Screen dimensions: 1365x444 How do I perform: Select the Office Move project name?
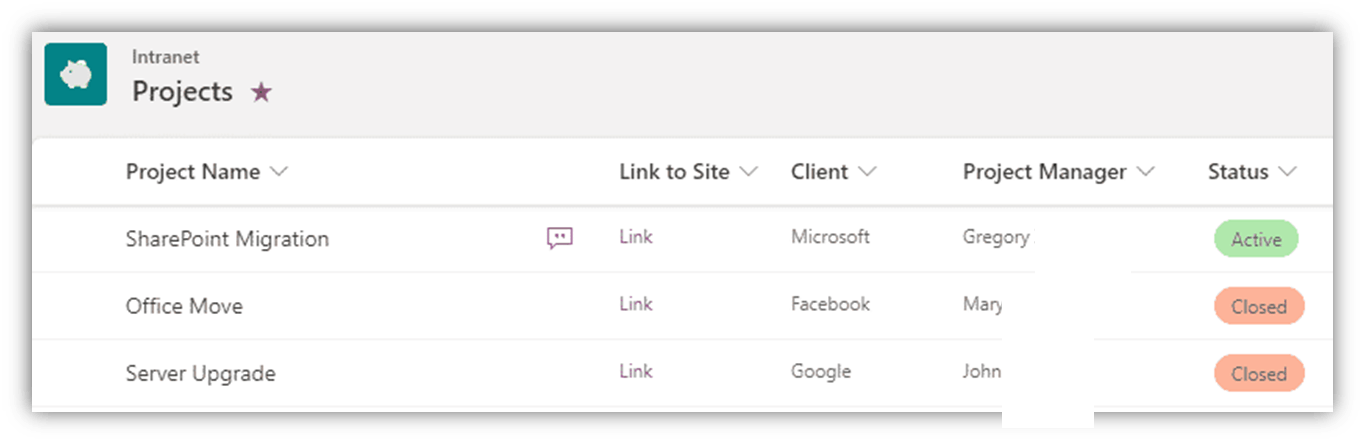184,306
